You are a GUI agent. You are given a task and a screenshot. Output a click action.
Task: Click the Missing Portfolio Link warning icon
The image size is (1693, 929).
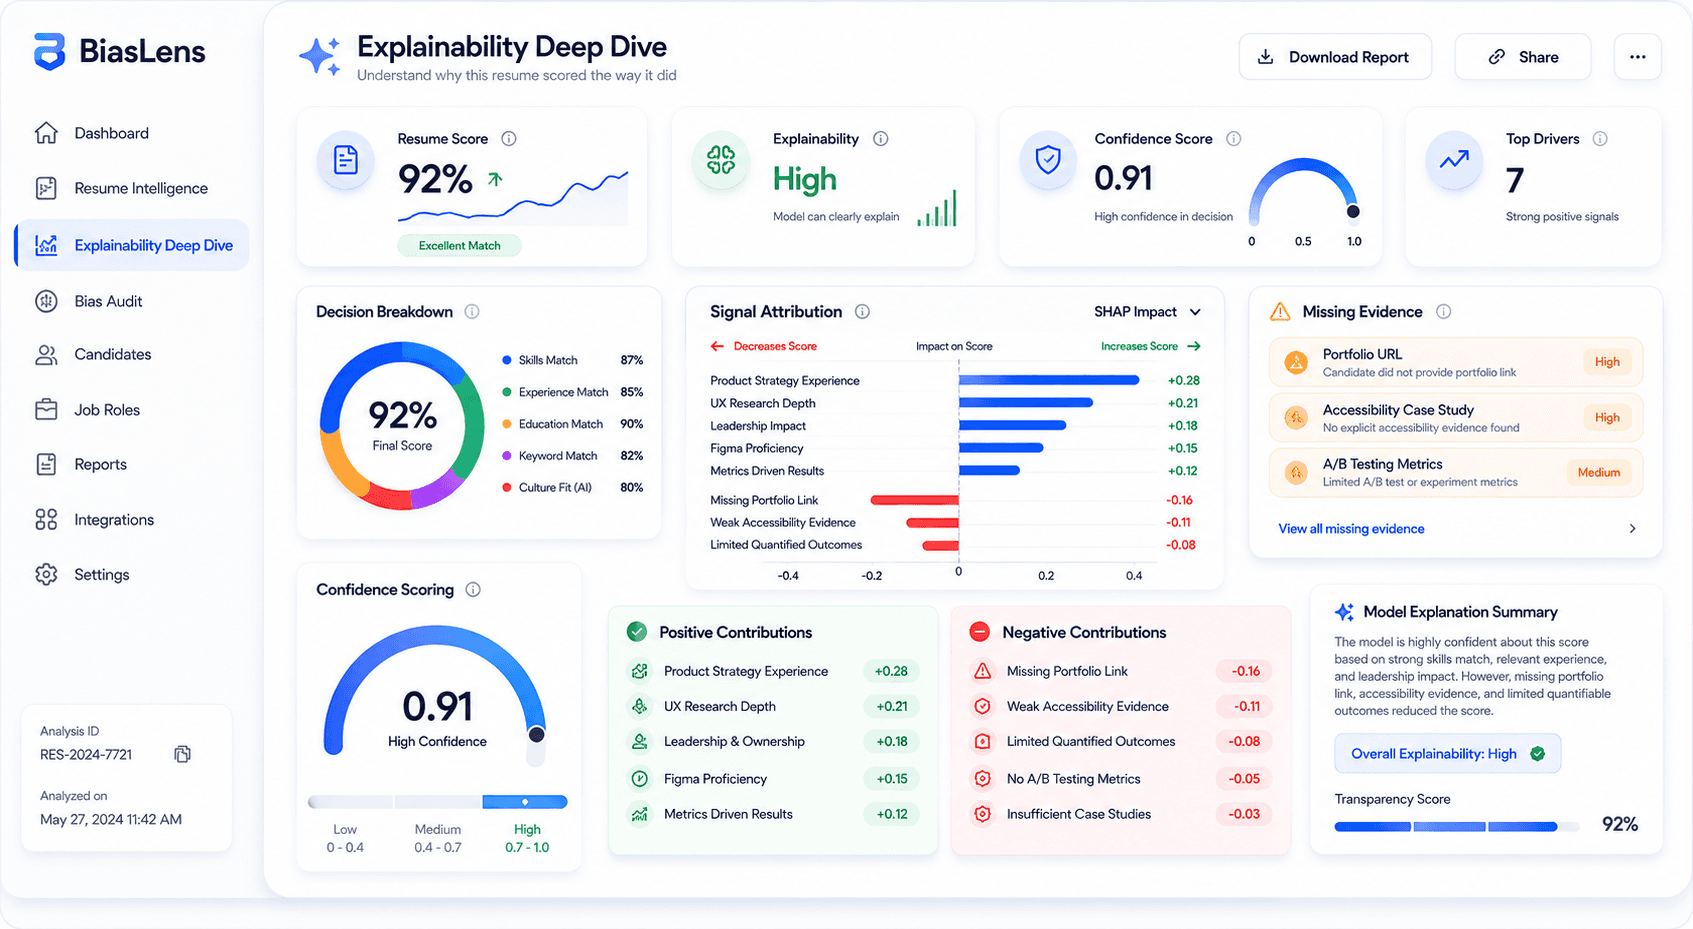coord(983,671)
